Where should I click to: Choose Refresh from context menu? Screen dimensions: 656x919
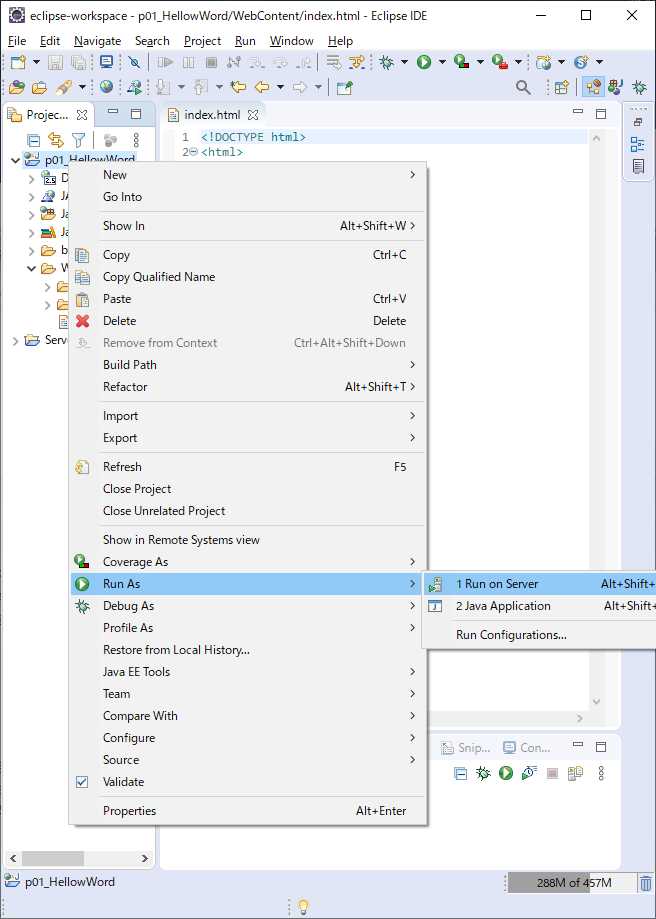tap(249, 467)
